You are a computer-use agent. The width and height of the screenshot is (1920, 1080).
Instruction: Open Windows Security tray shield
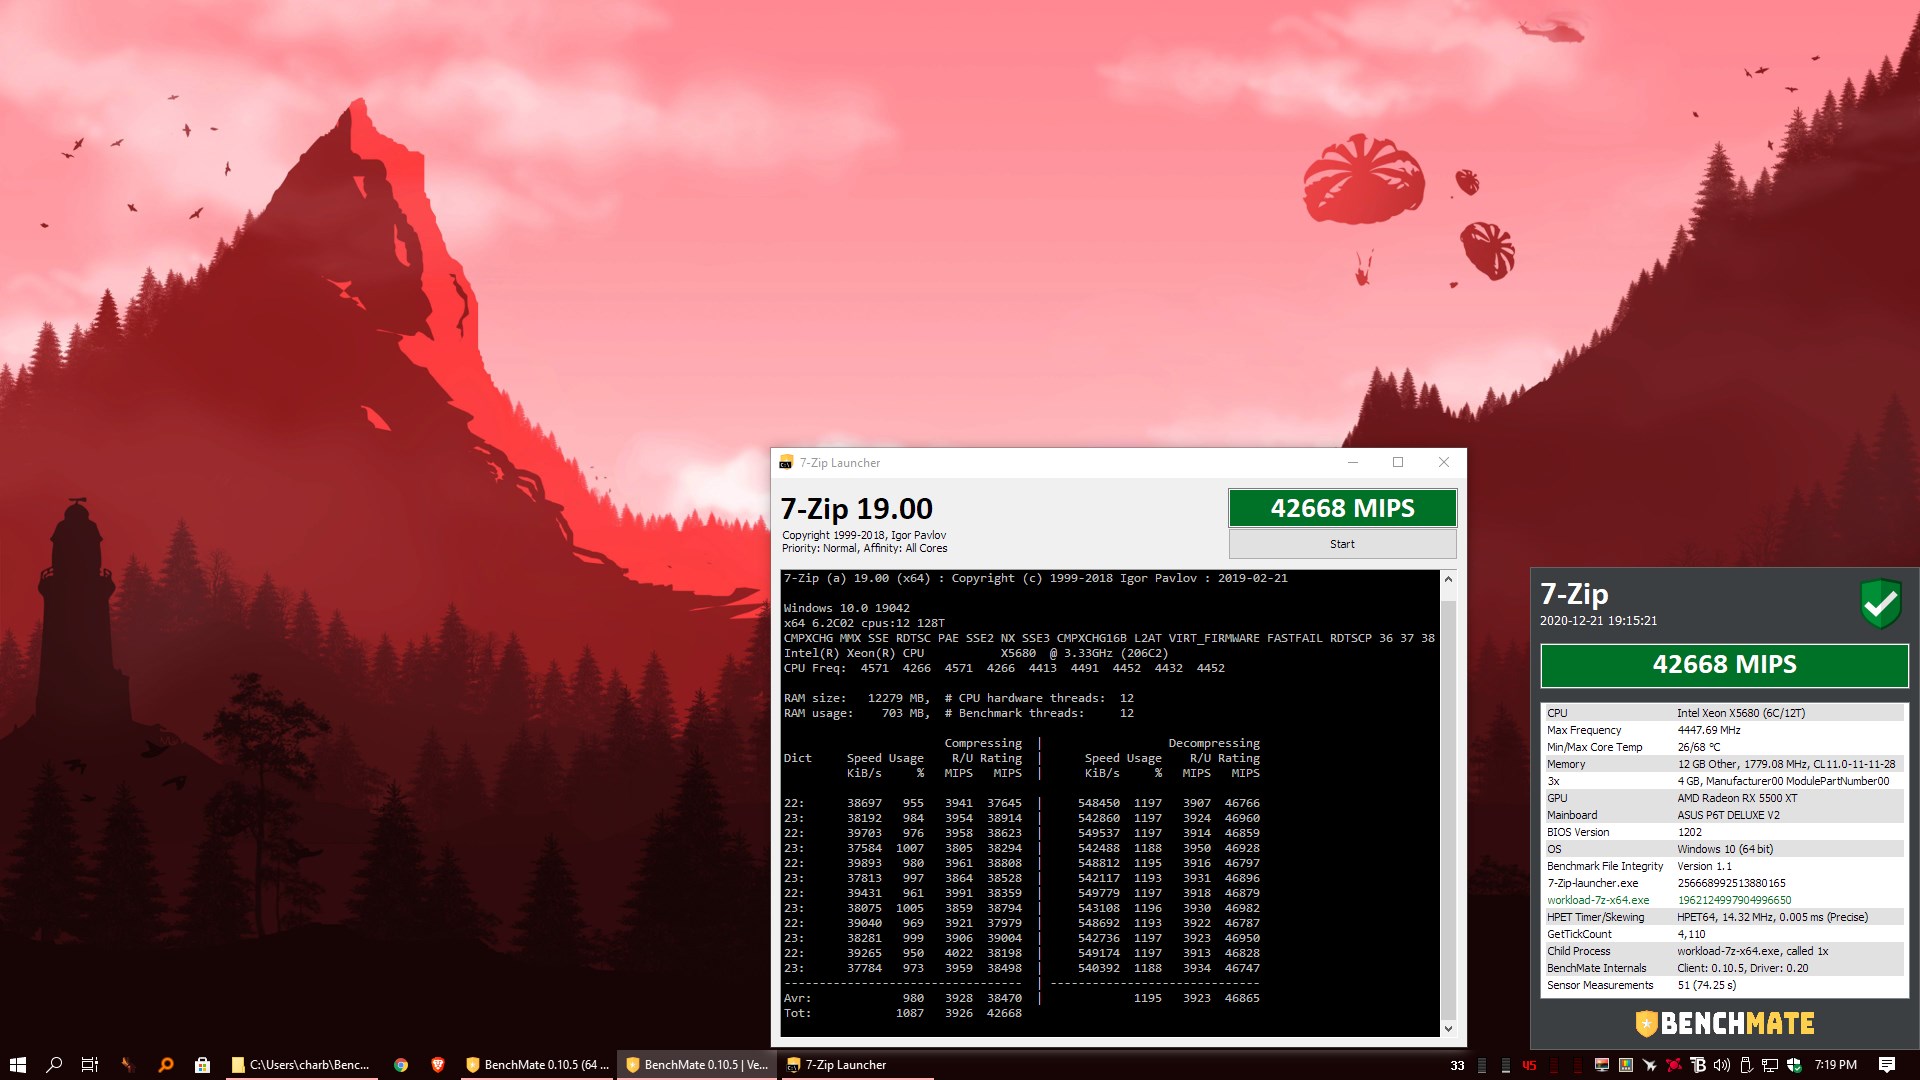tap(1794, 1065)
